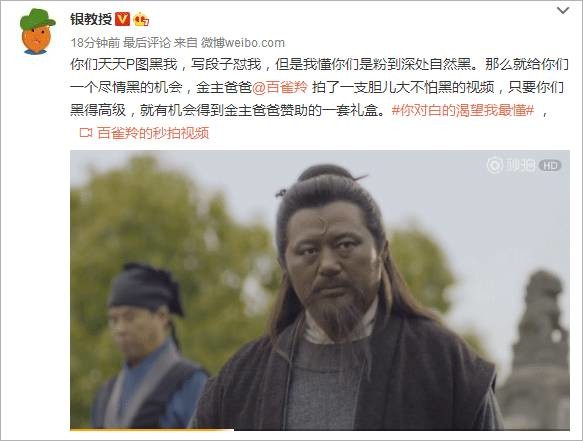Image resolution: width=583 pixels, height=441 pixels.
Task: Open the orange avatar with green hat
Action: 36,32
